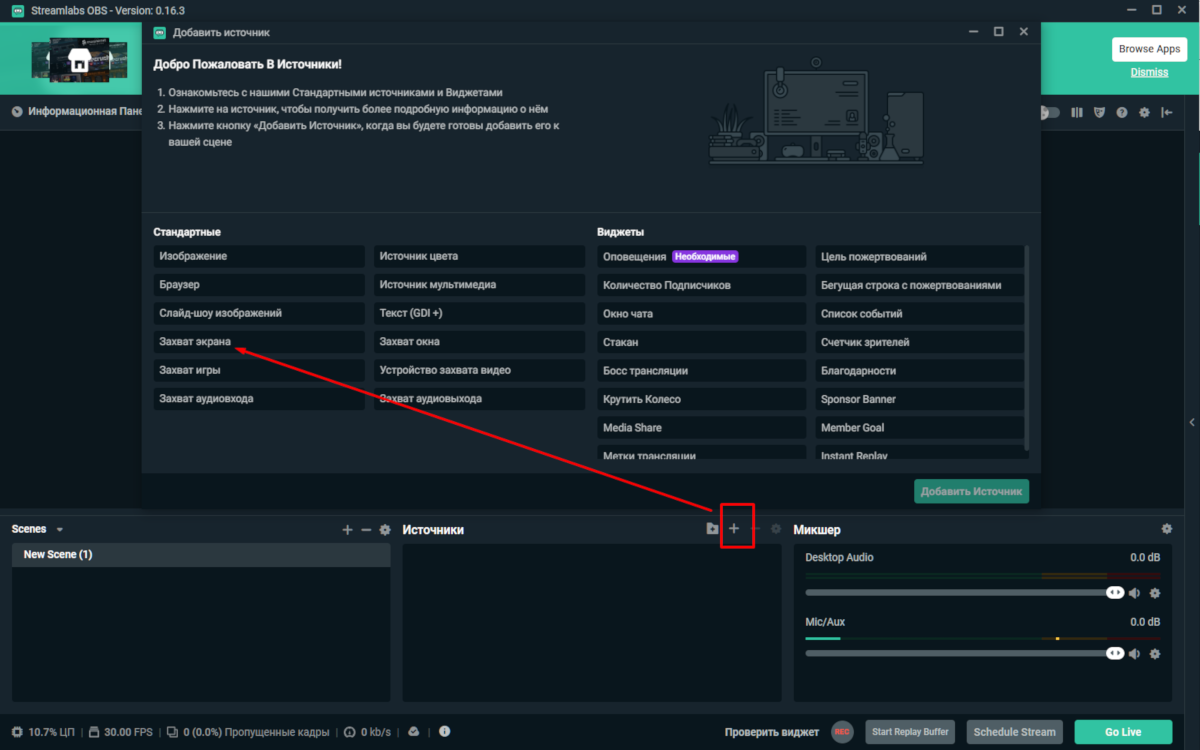Select Захват игры source type

[x=259, y=370]
